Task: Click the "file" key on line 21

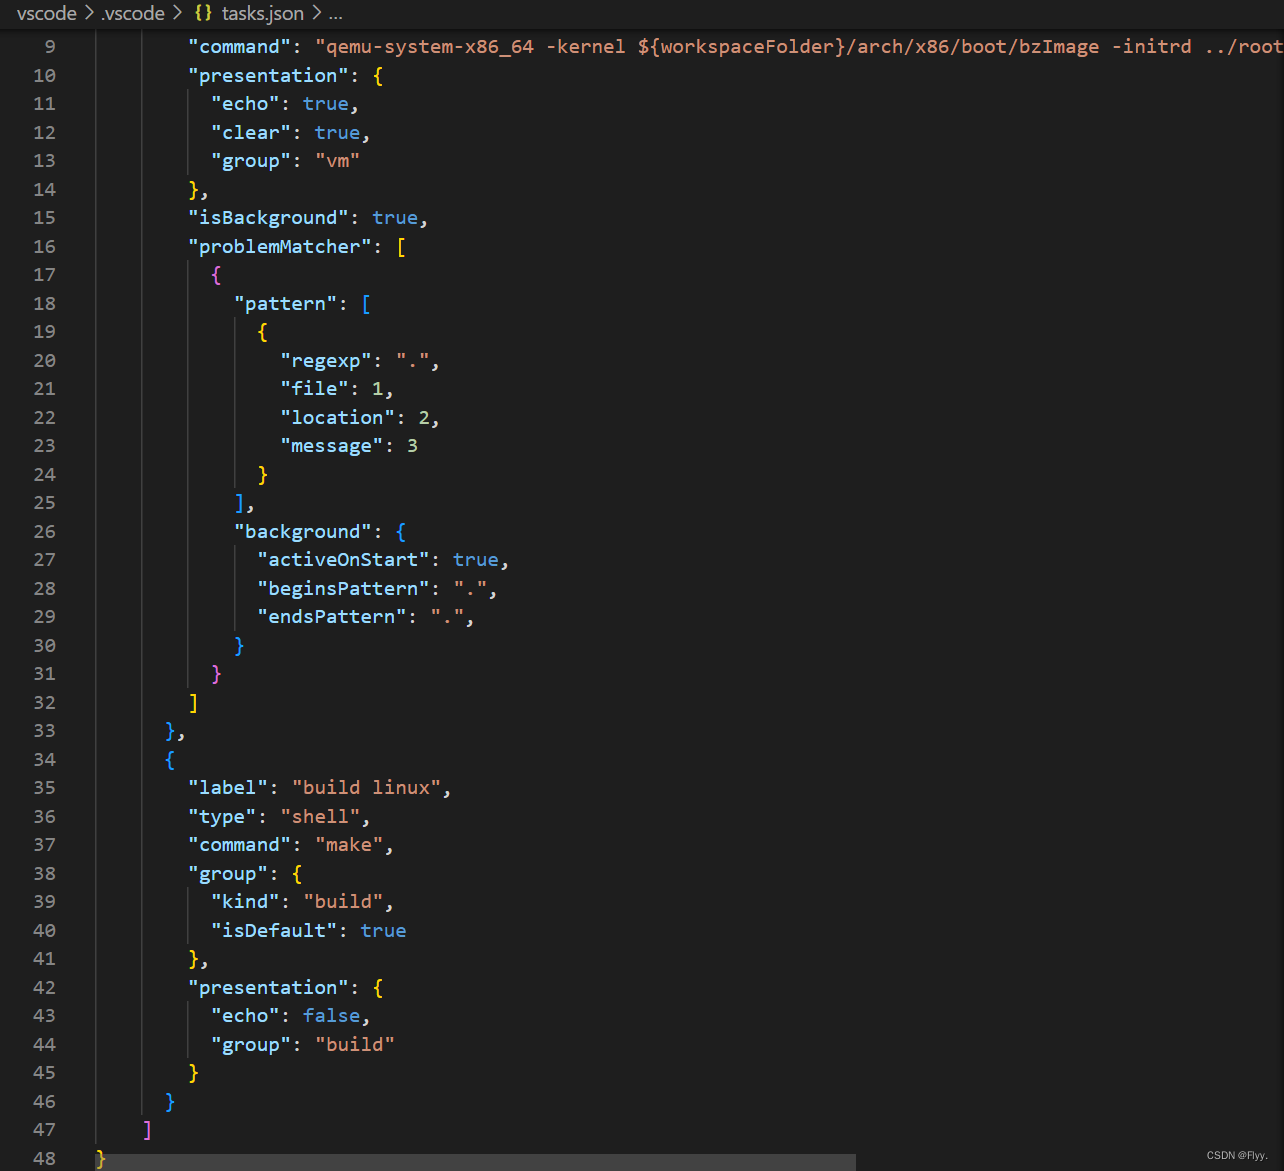Action: (x=314, y=389)
